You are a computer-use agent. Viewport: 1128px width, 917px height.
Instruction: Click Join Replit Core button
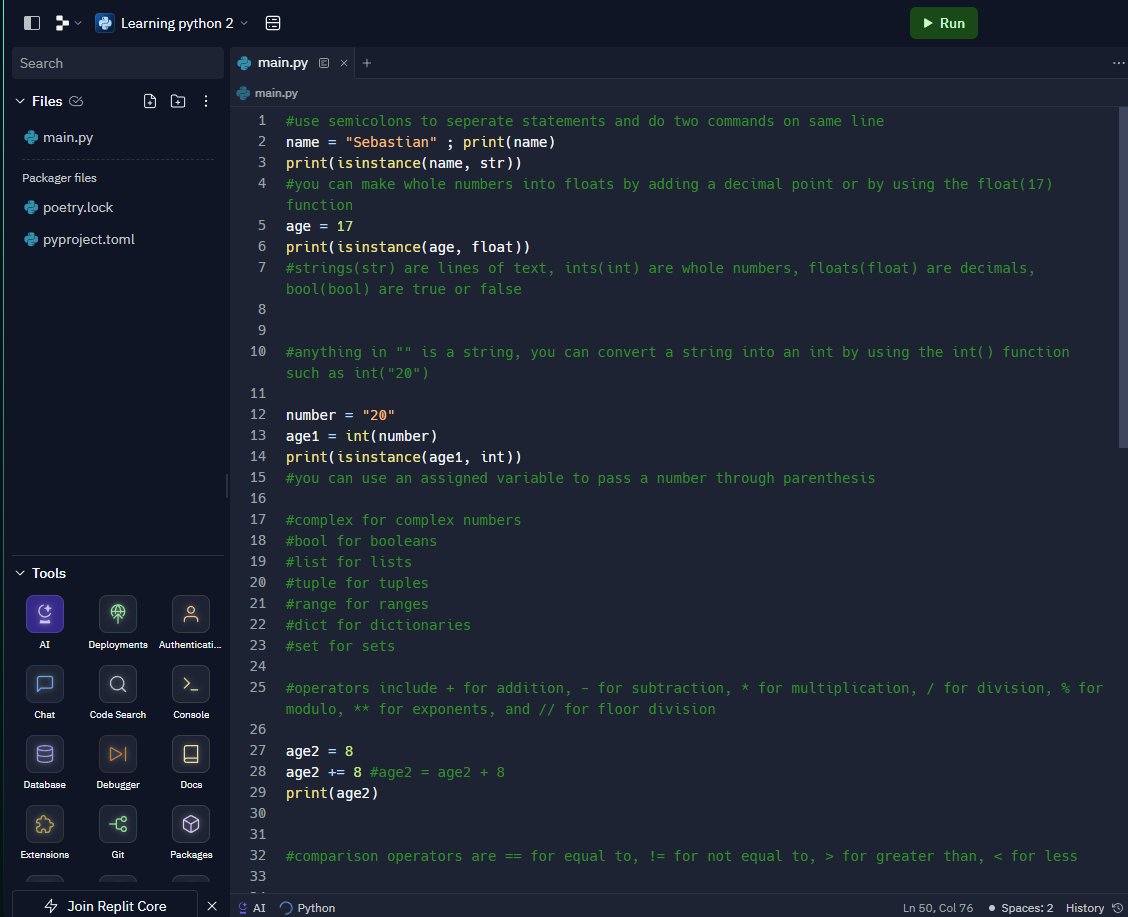105,906
